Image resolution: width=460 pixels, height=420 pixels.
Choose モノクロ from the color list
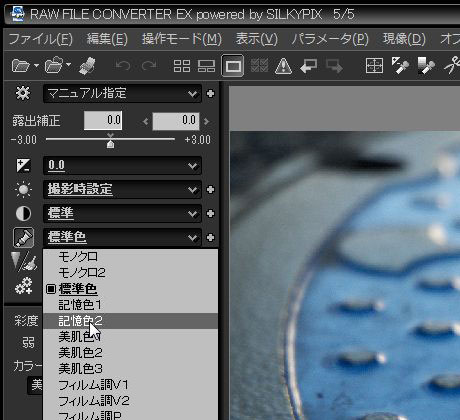coord(131,257)
